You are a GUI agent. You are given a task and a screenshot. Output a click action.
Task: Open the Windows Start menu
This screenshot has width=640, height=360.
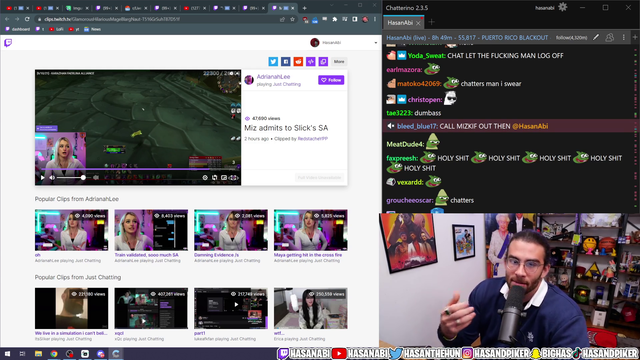coord(7,354)
